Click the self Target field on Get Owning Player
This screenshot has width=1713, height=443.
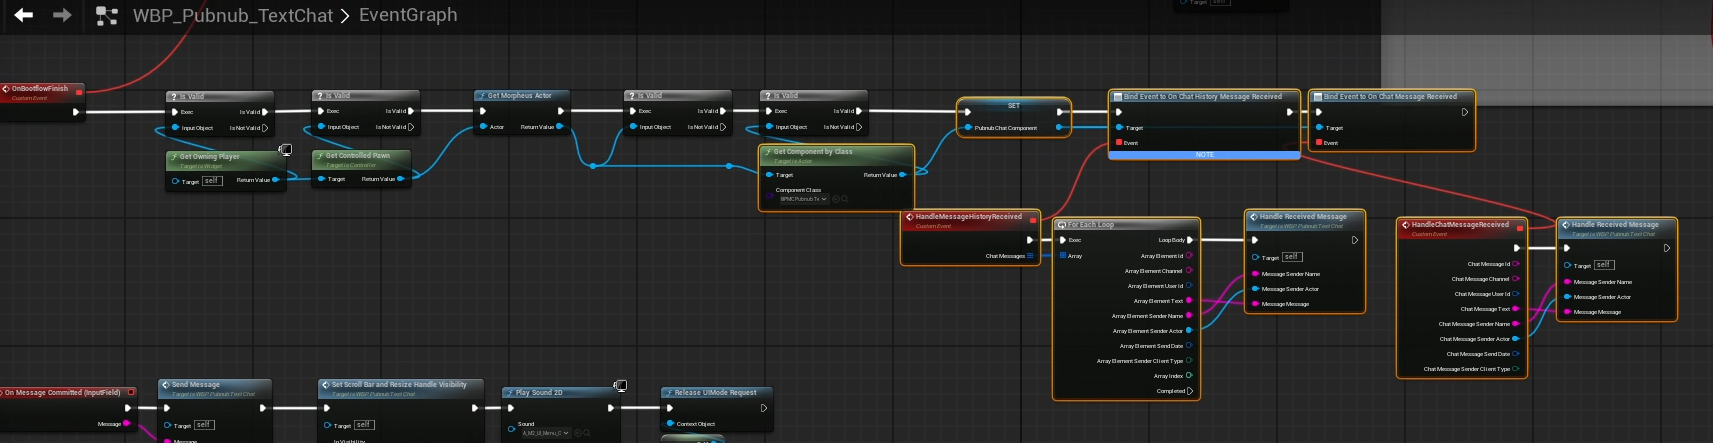211,181
